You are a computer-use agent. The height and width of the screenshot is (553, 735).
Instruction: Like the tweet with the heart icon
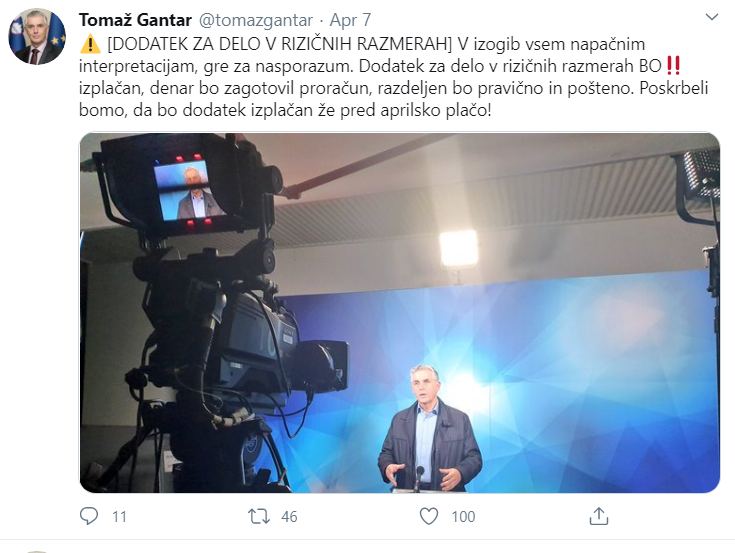click(x=428, y=516)
